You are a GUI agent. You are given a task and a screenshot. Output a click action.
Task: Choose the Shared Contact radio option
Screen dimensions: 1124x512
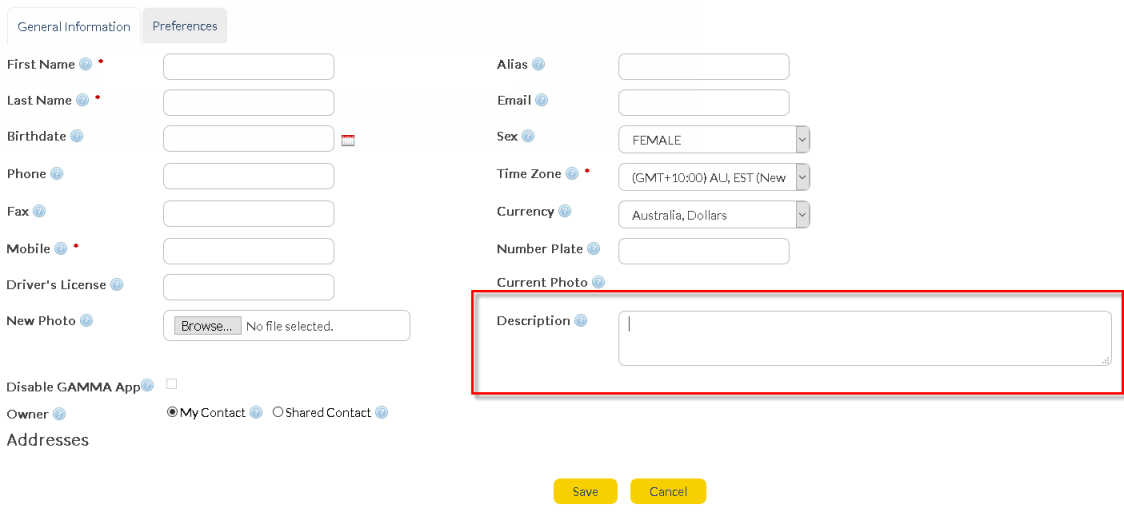pos(278,412)
